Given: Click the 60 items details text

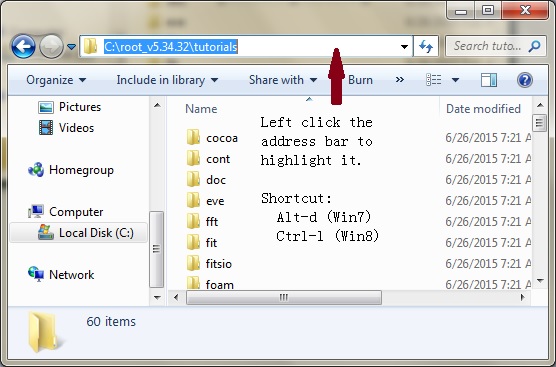Looking at the screenshot, I should [111, 321].
